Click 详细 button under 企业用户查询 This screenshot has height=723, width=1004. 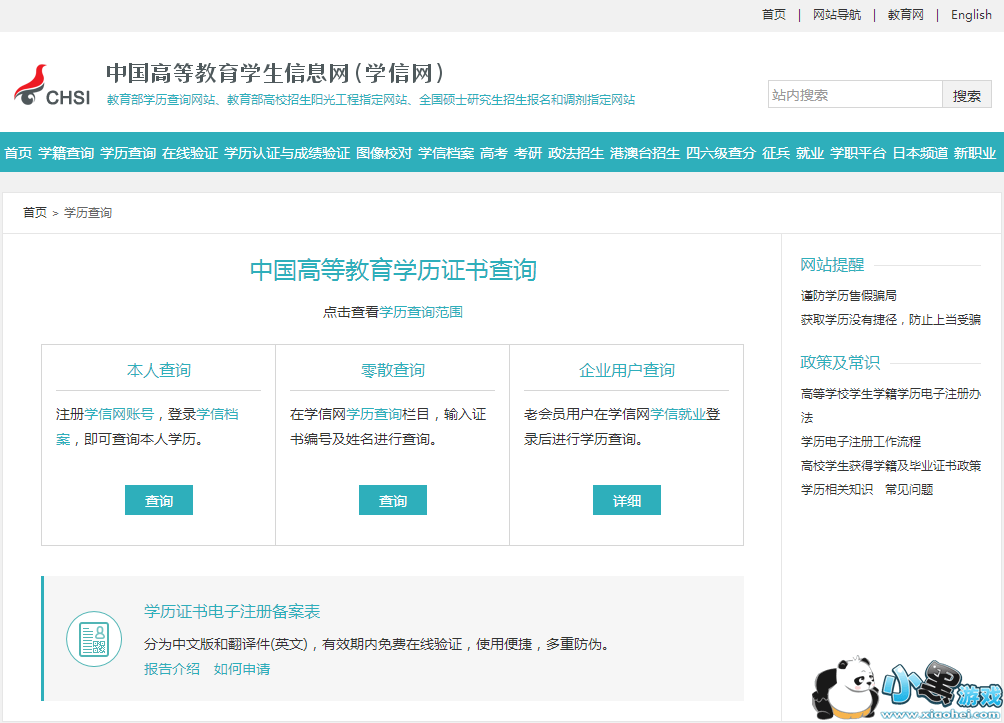pos(627,500)
